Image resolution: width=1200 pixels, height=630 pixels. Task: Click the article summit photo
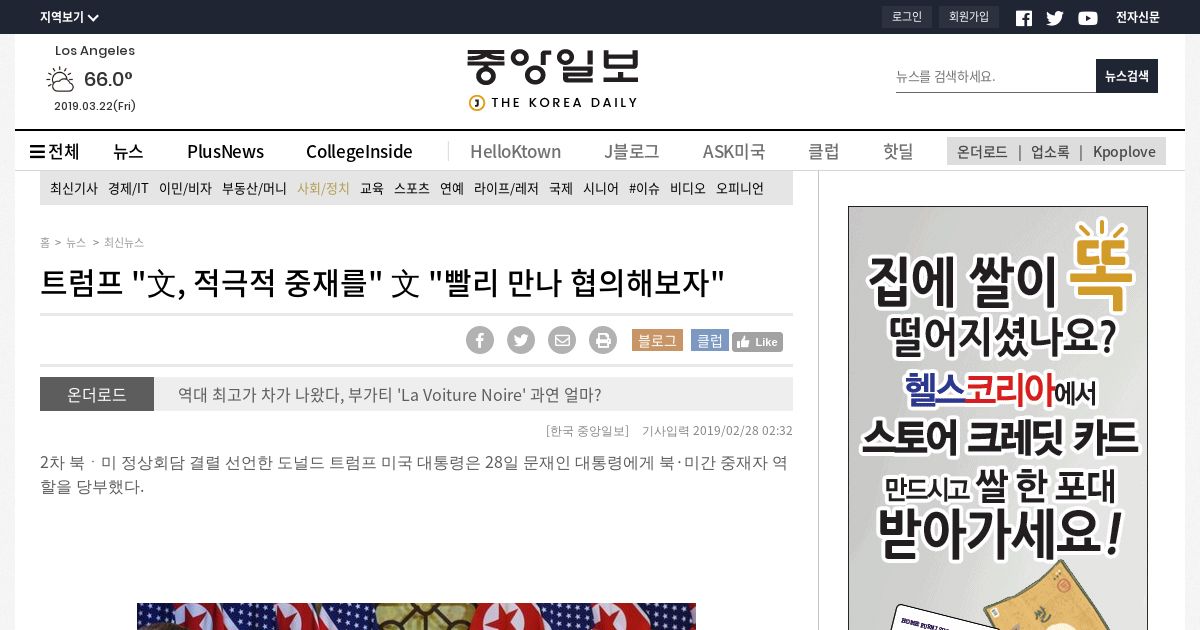416,616
